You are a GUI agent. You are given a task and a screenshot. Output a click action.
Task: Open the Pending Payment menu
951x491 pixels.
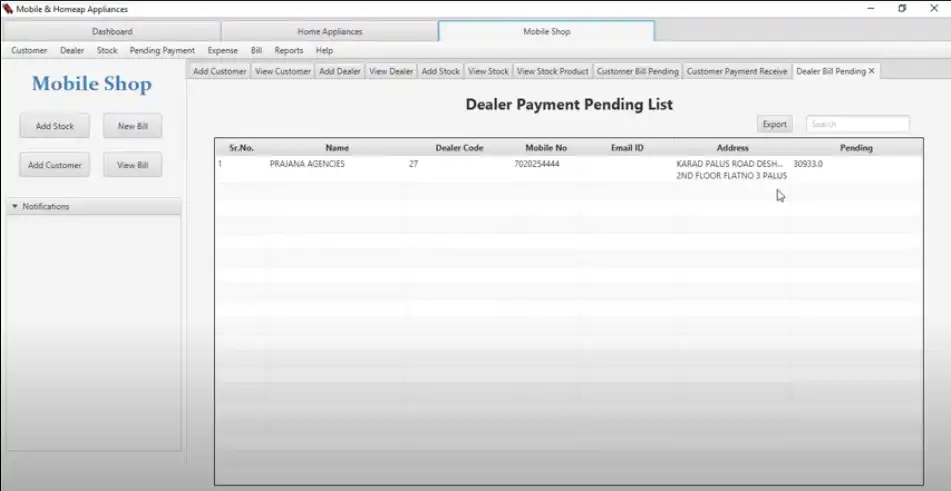click(162, 50)
